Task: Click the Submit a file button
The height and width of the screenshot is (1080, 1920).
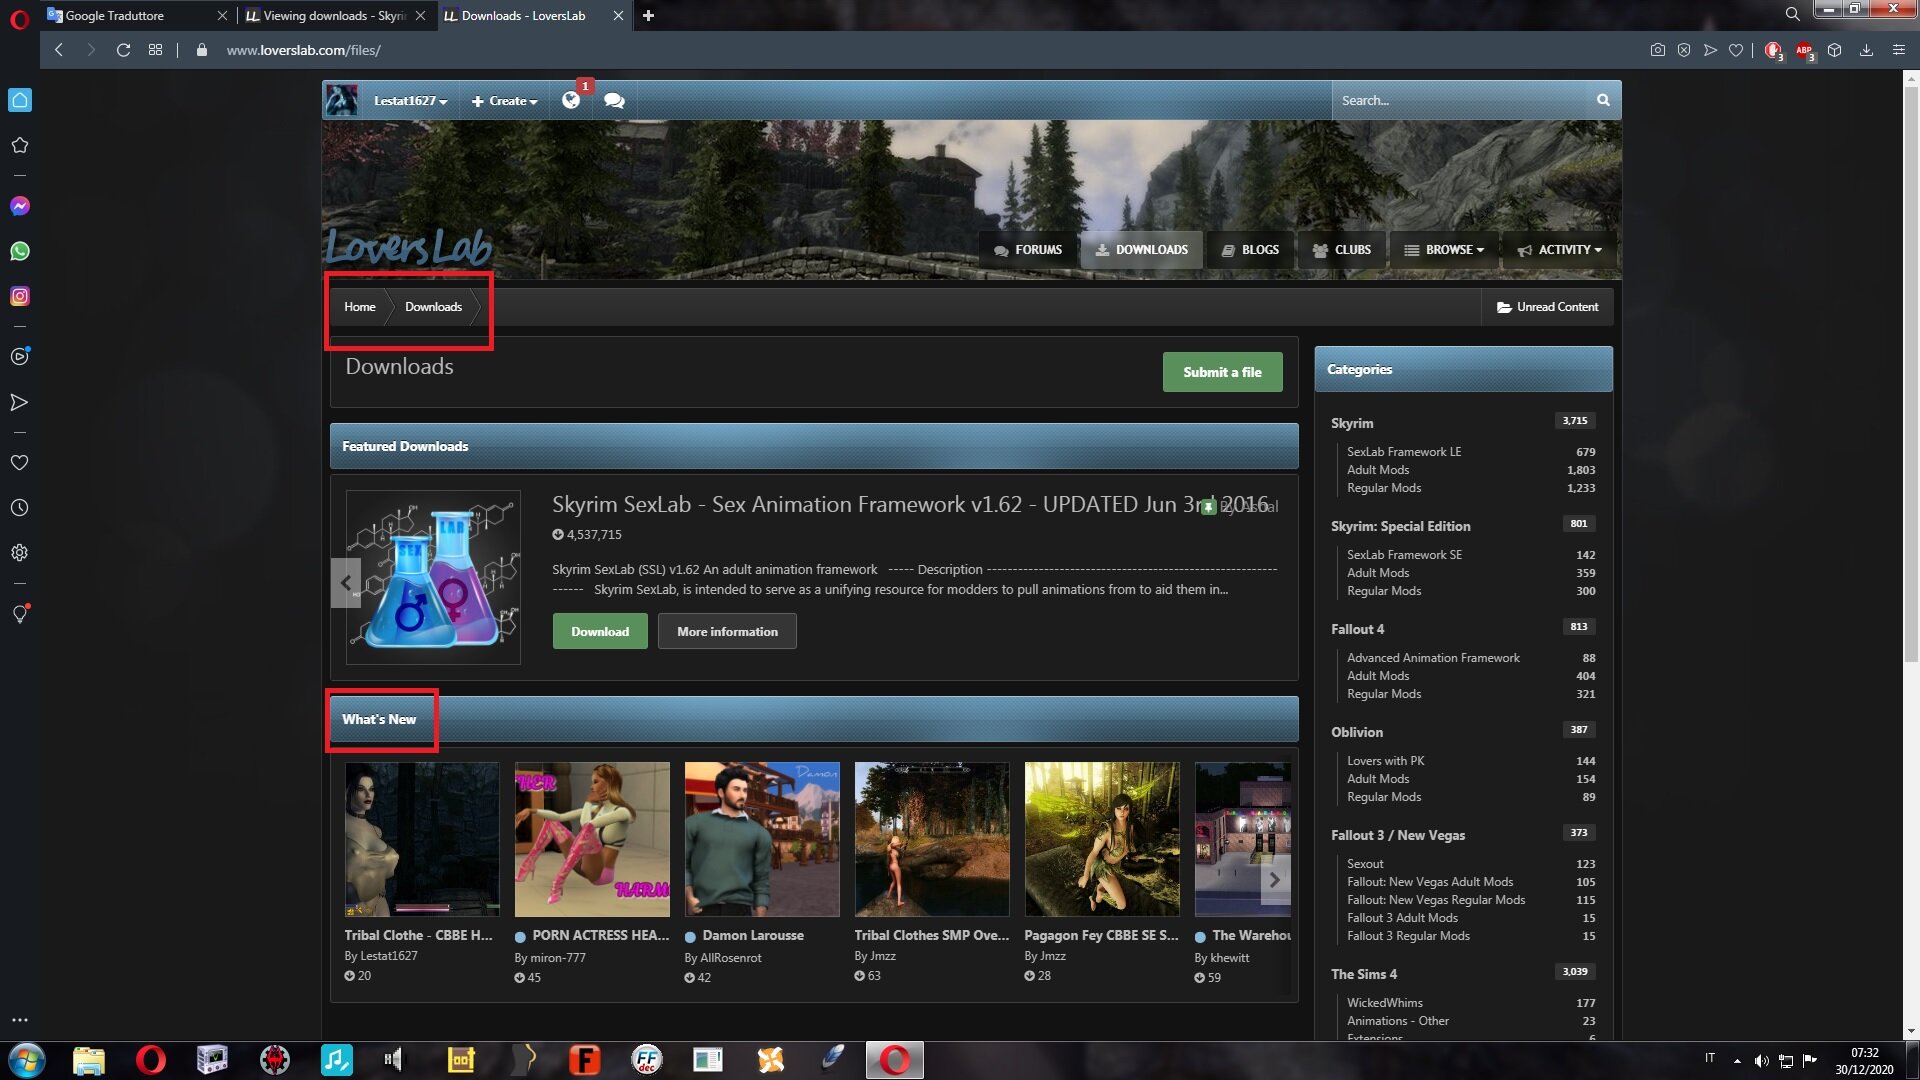Action: [x=1222, y=372]
